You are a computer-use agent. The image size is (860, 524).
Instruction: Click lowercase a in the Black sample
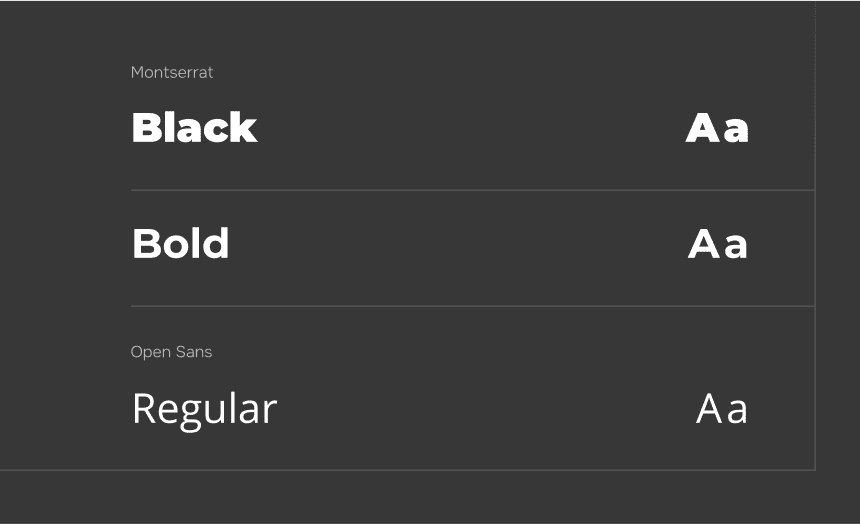point(736,130)
